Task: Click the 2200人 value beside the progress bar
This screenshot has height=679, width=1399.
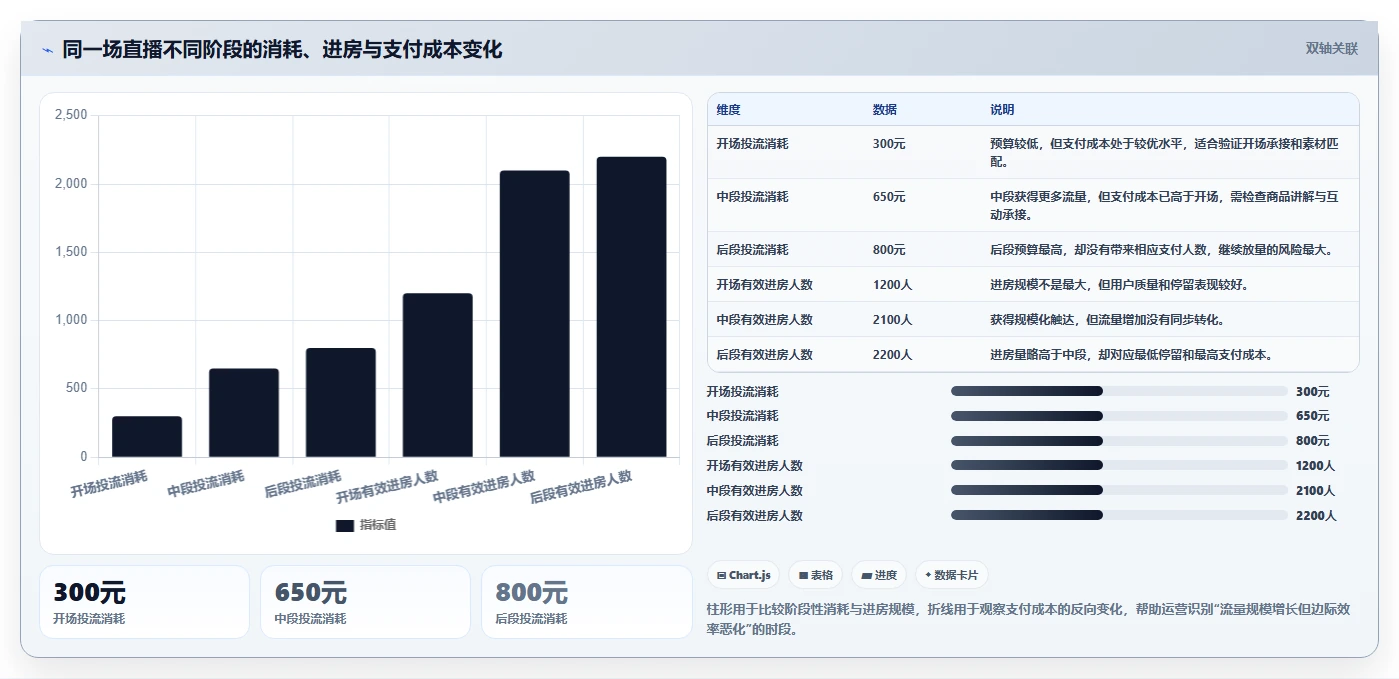Action: click(x=1315, y=515)
